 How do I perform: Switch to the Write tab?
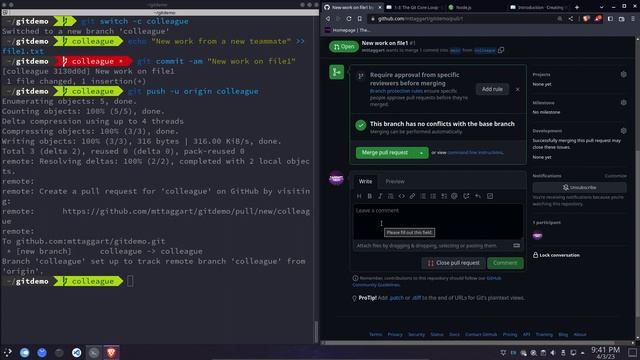point(365,181)
